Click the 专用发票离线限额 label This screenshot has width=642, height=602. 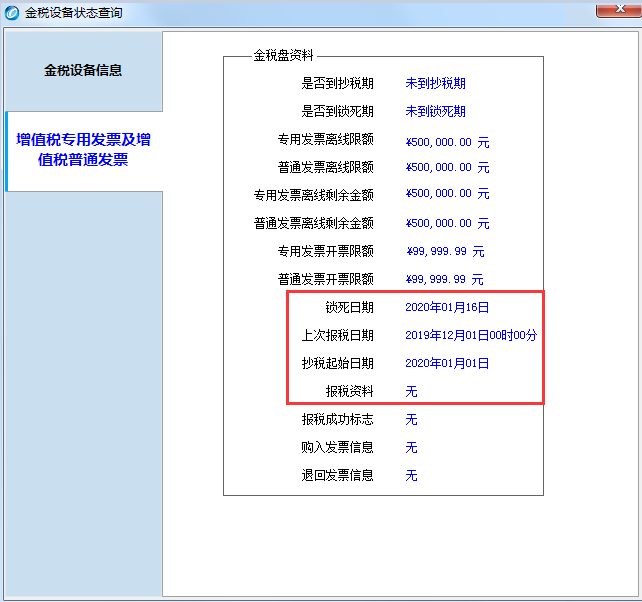pos(326,139)
